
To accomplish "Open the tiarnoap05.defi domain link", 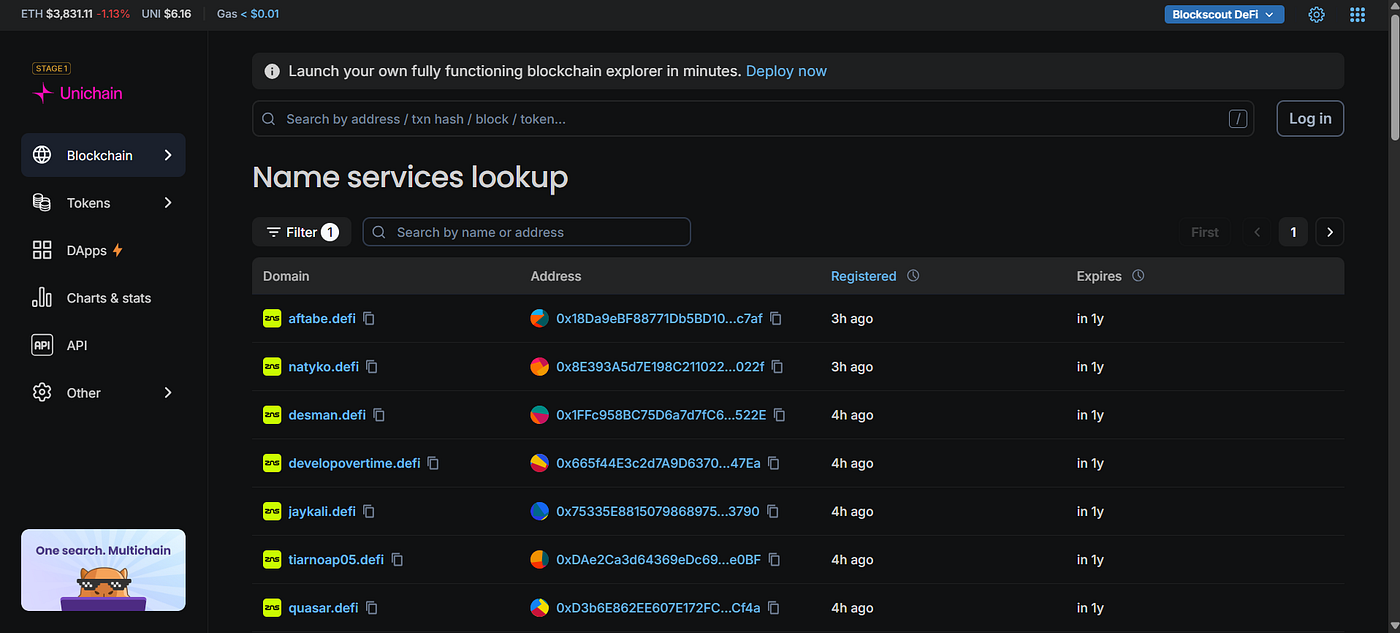I will [336, 559].
